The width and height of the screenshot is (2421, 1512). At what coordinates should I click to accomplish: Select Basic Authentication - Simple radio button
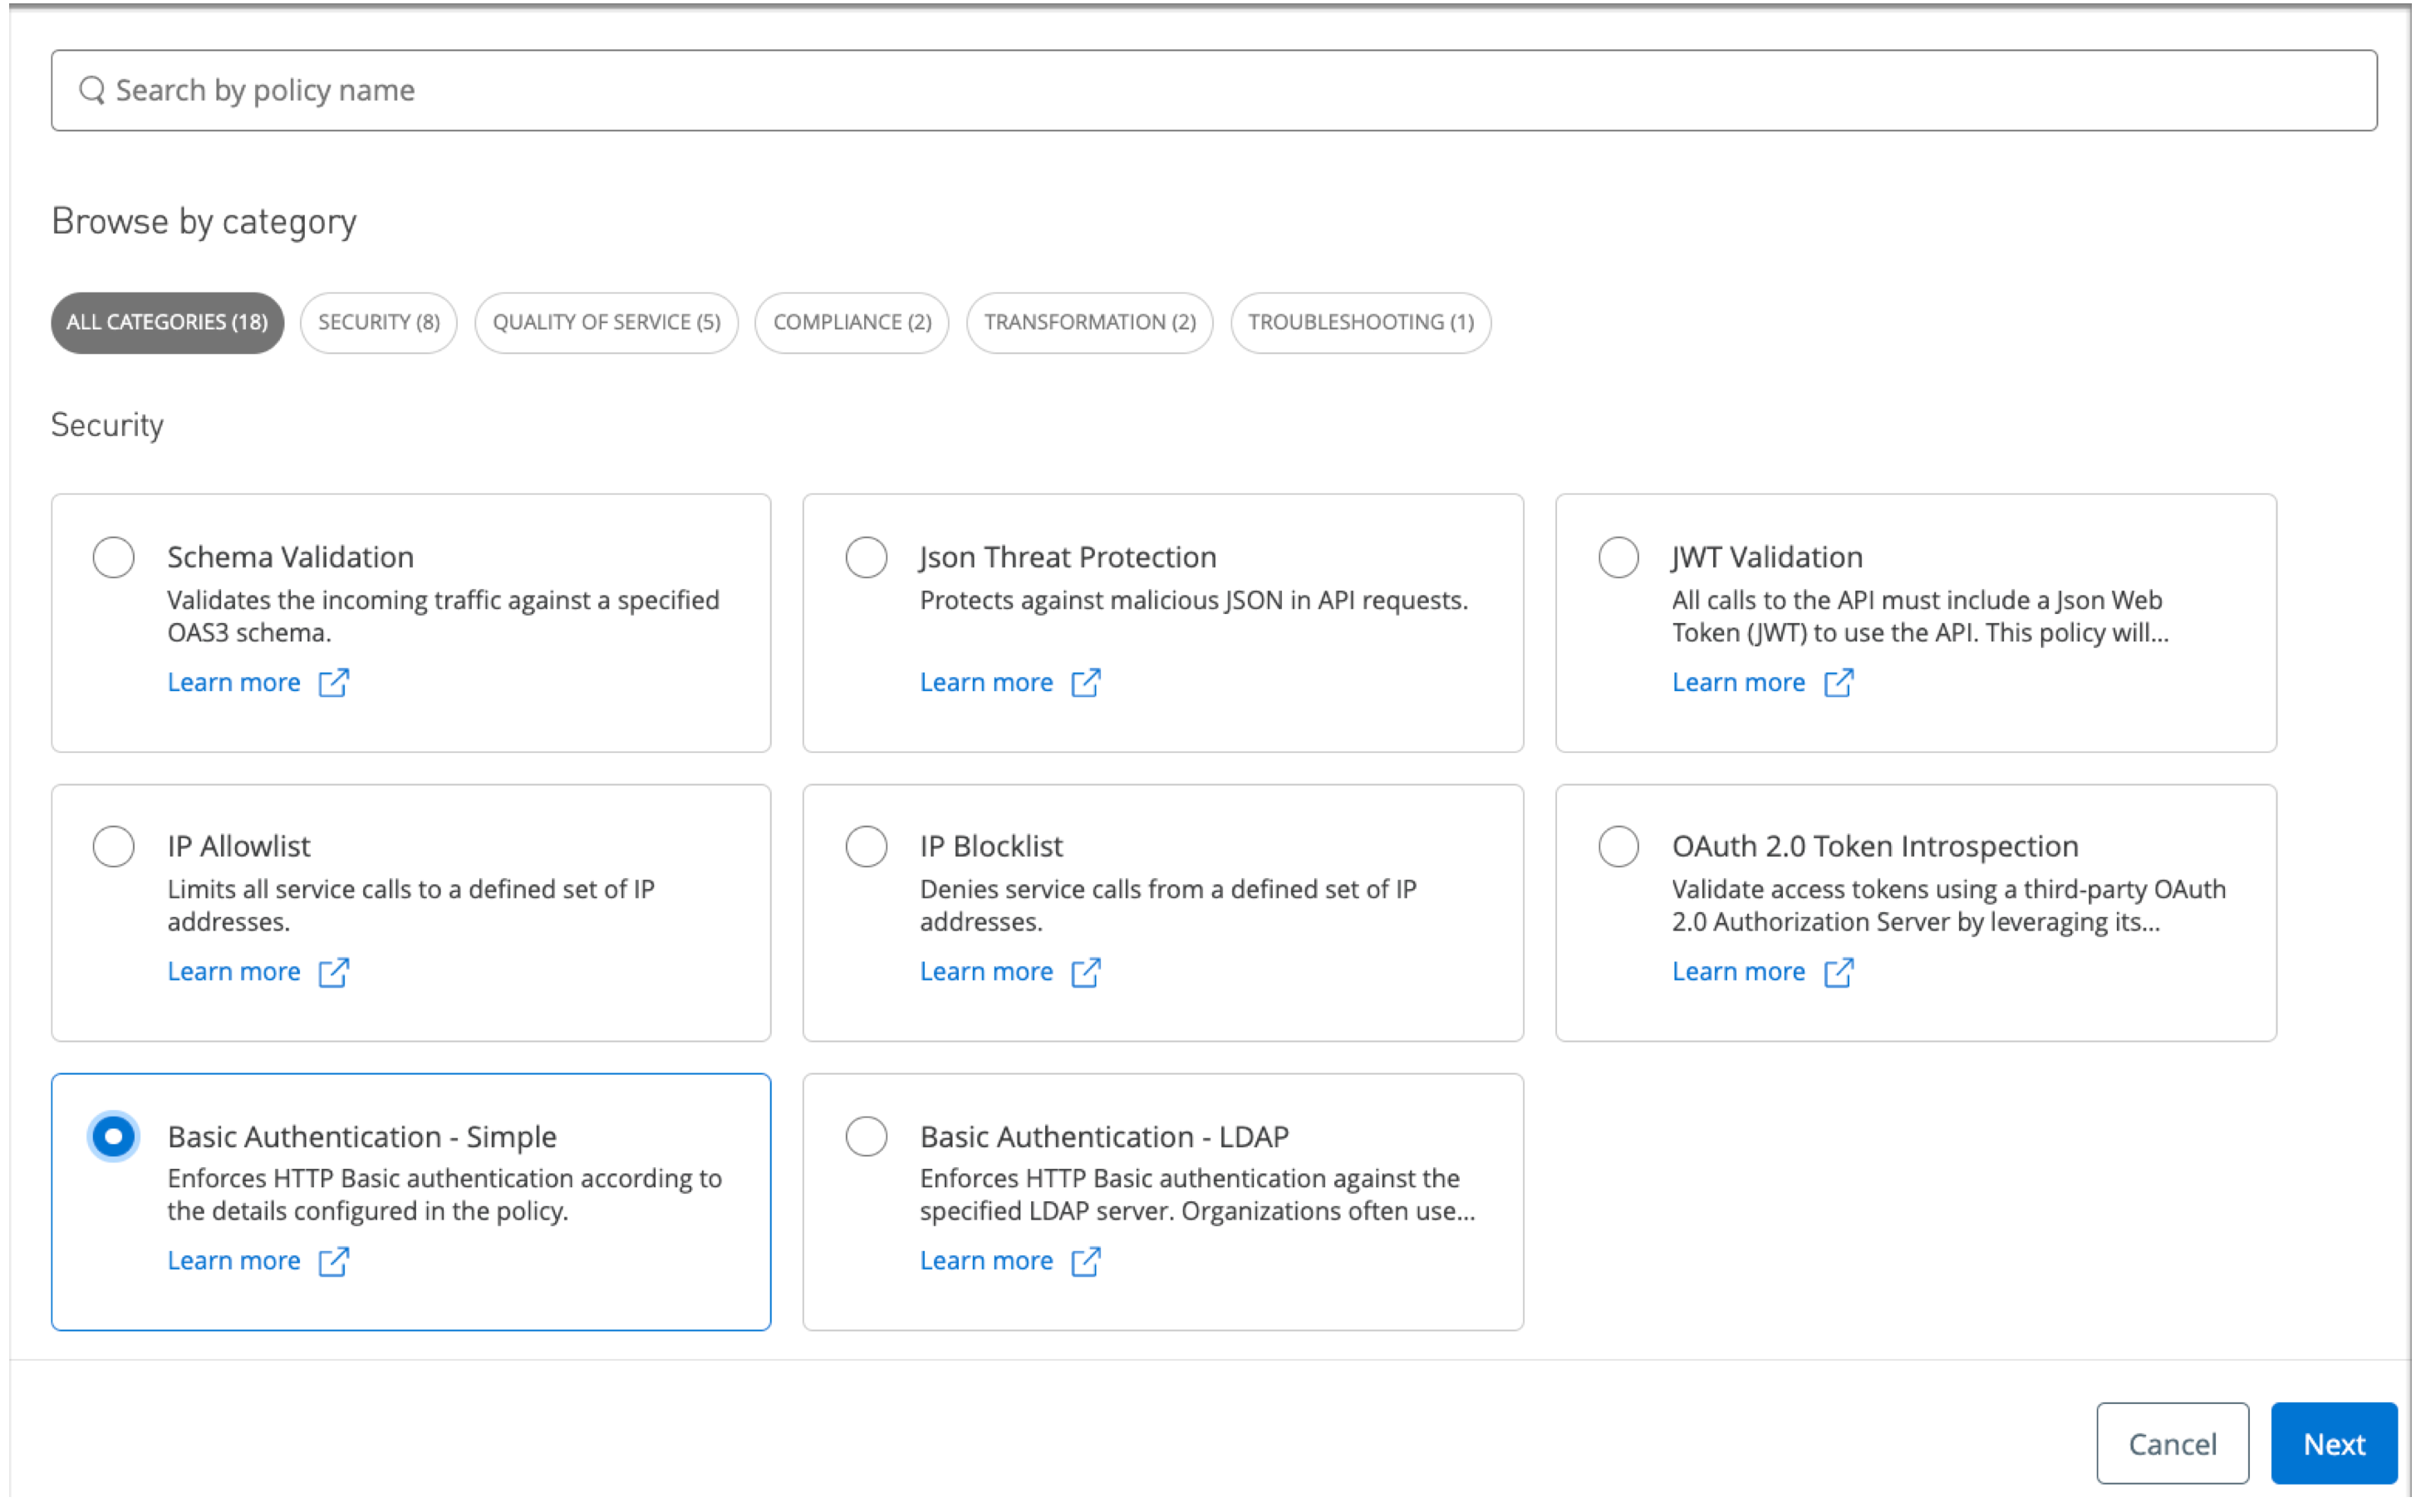[x=113, y=1136]
